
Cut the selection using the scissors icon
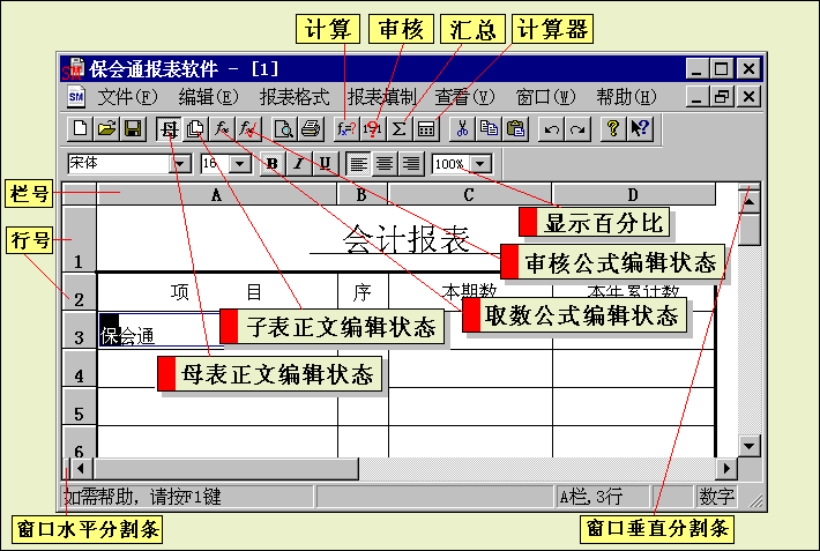point(462,129)
